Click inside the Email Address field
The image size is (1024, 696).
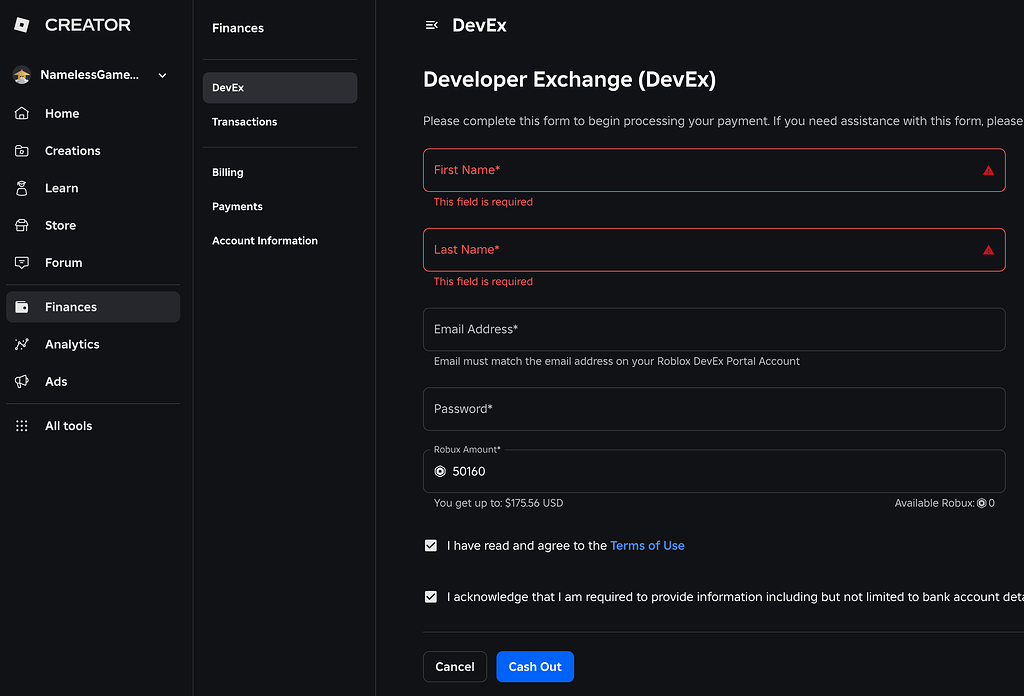(x=713, y=329)
